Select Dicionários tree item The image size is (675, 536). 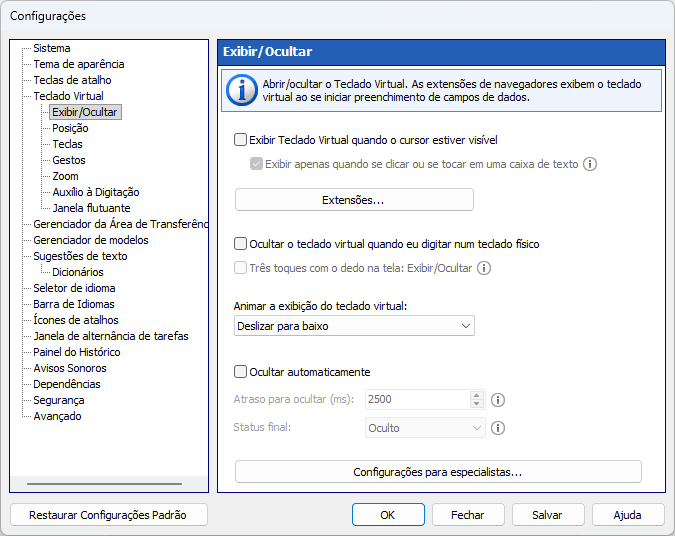(78, 272)
